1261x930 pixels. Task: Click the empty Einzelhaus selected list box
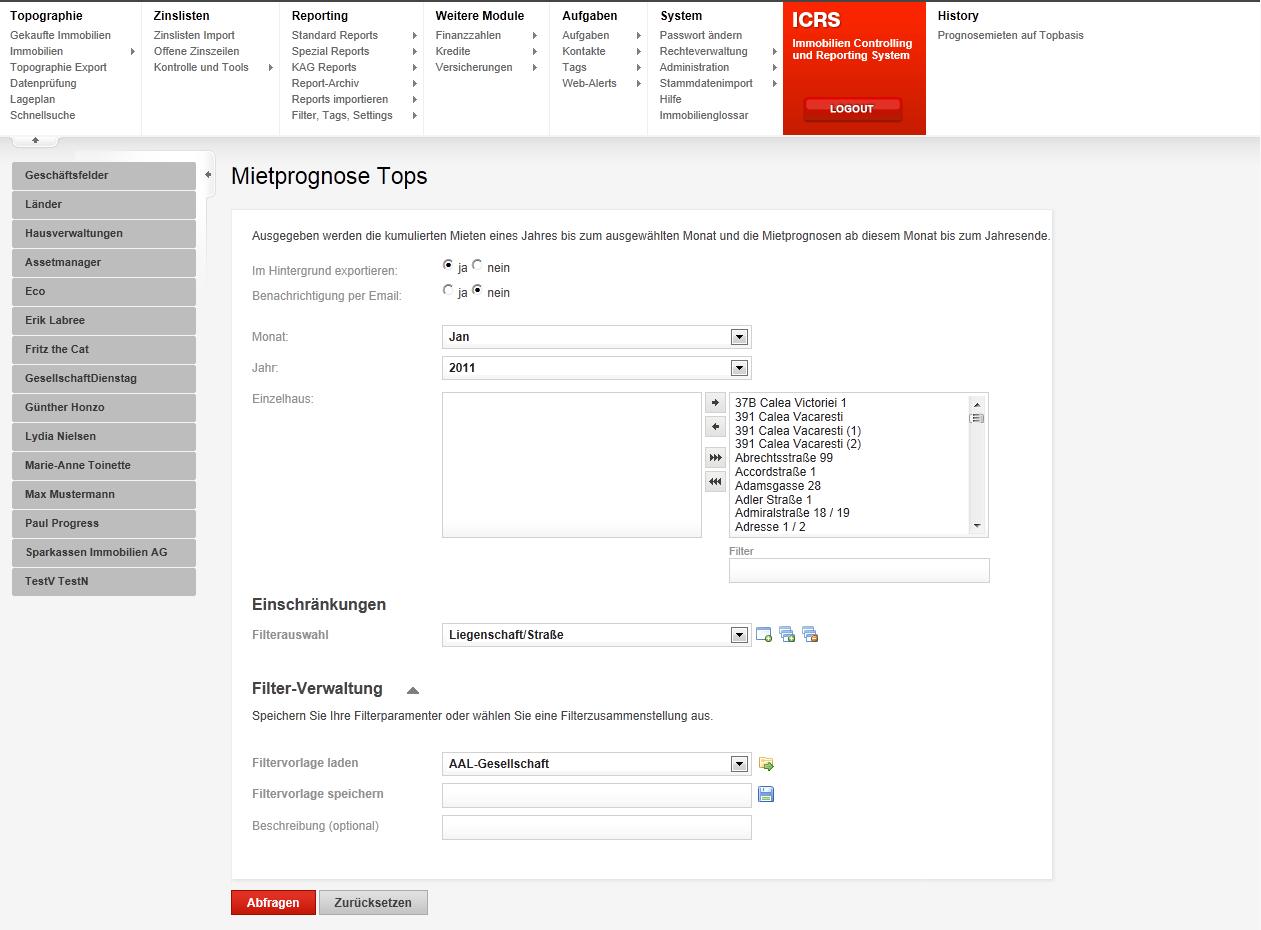[572, 465]
